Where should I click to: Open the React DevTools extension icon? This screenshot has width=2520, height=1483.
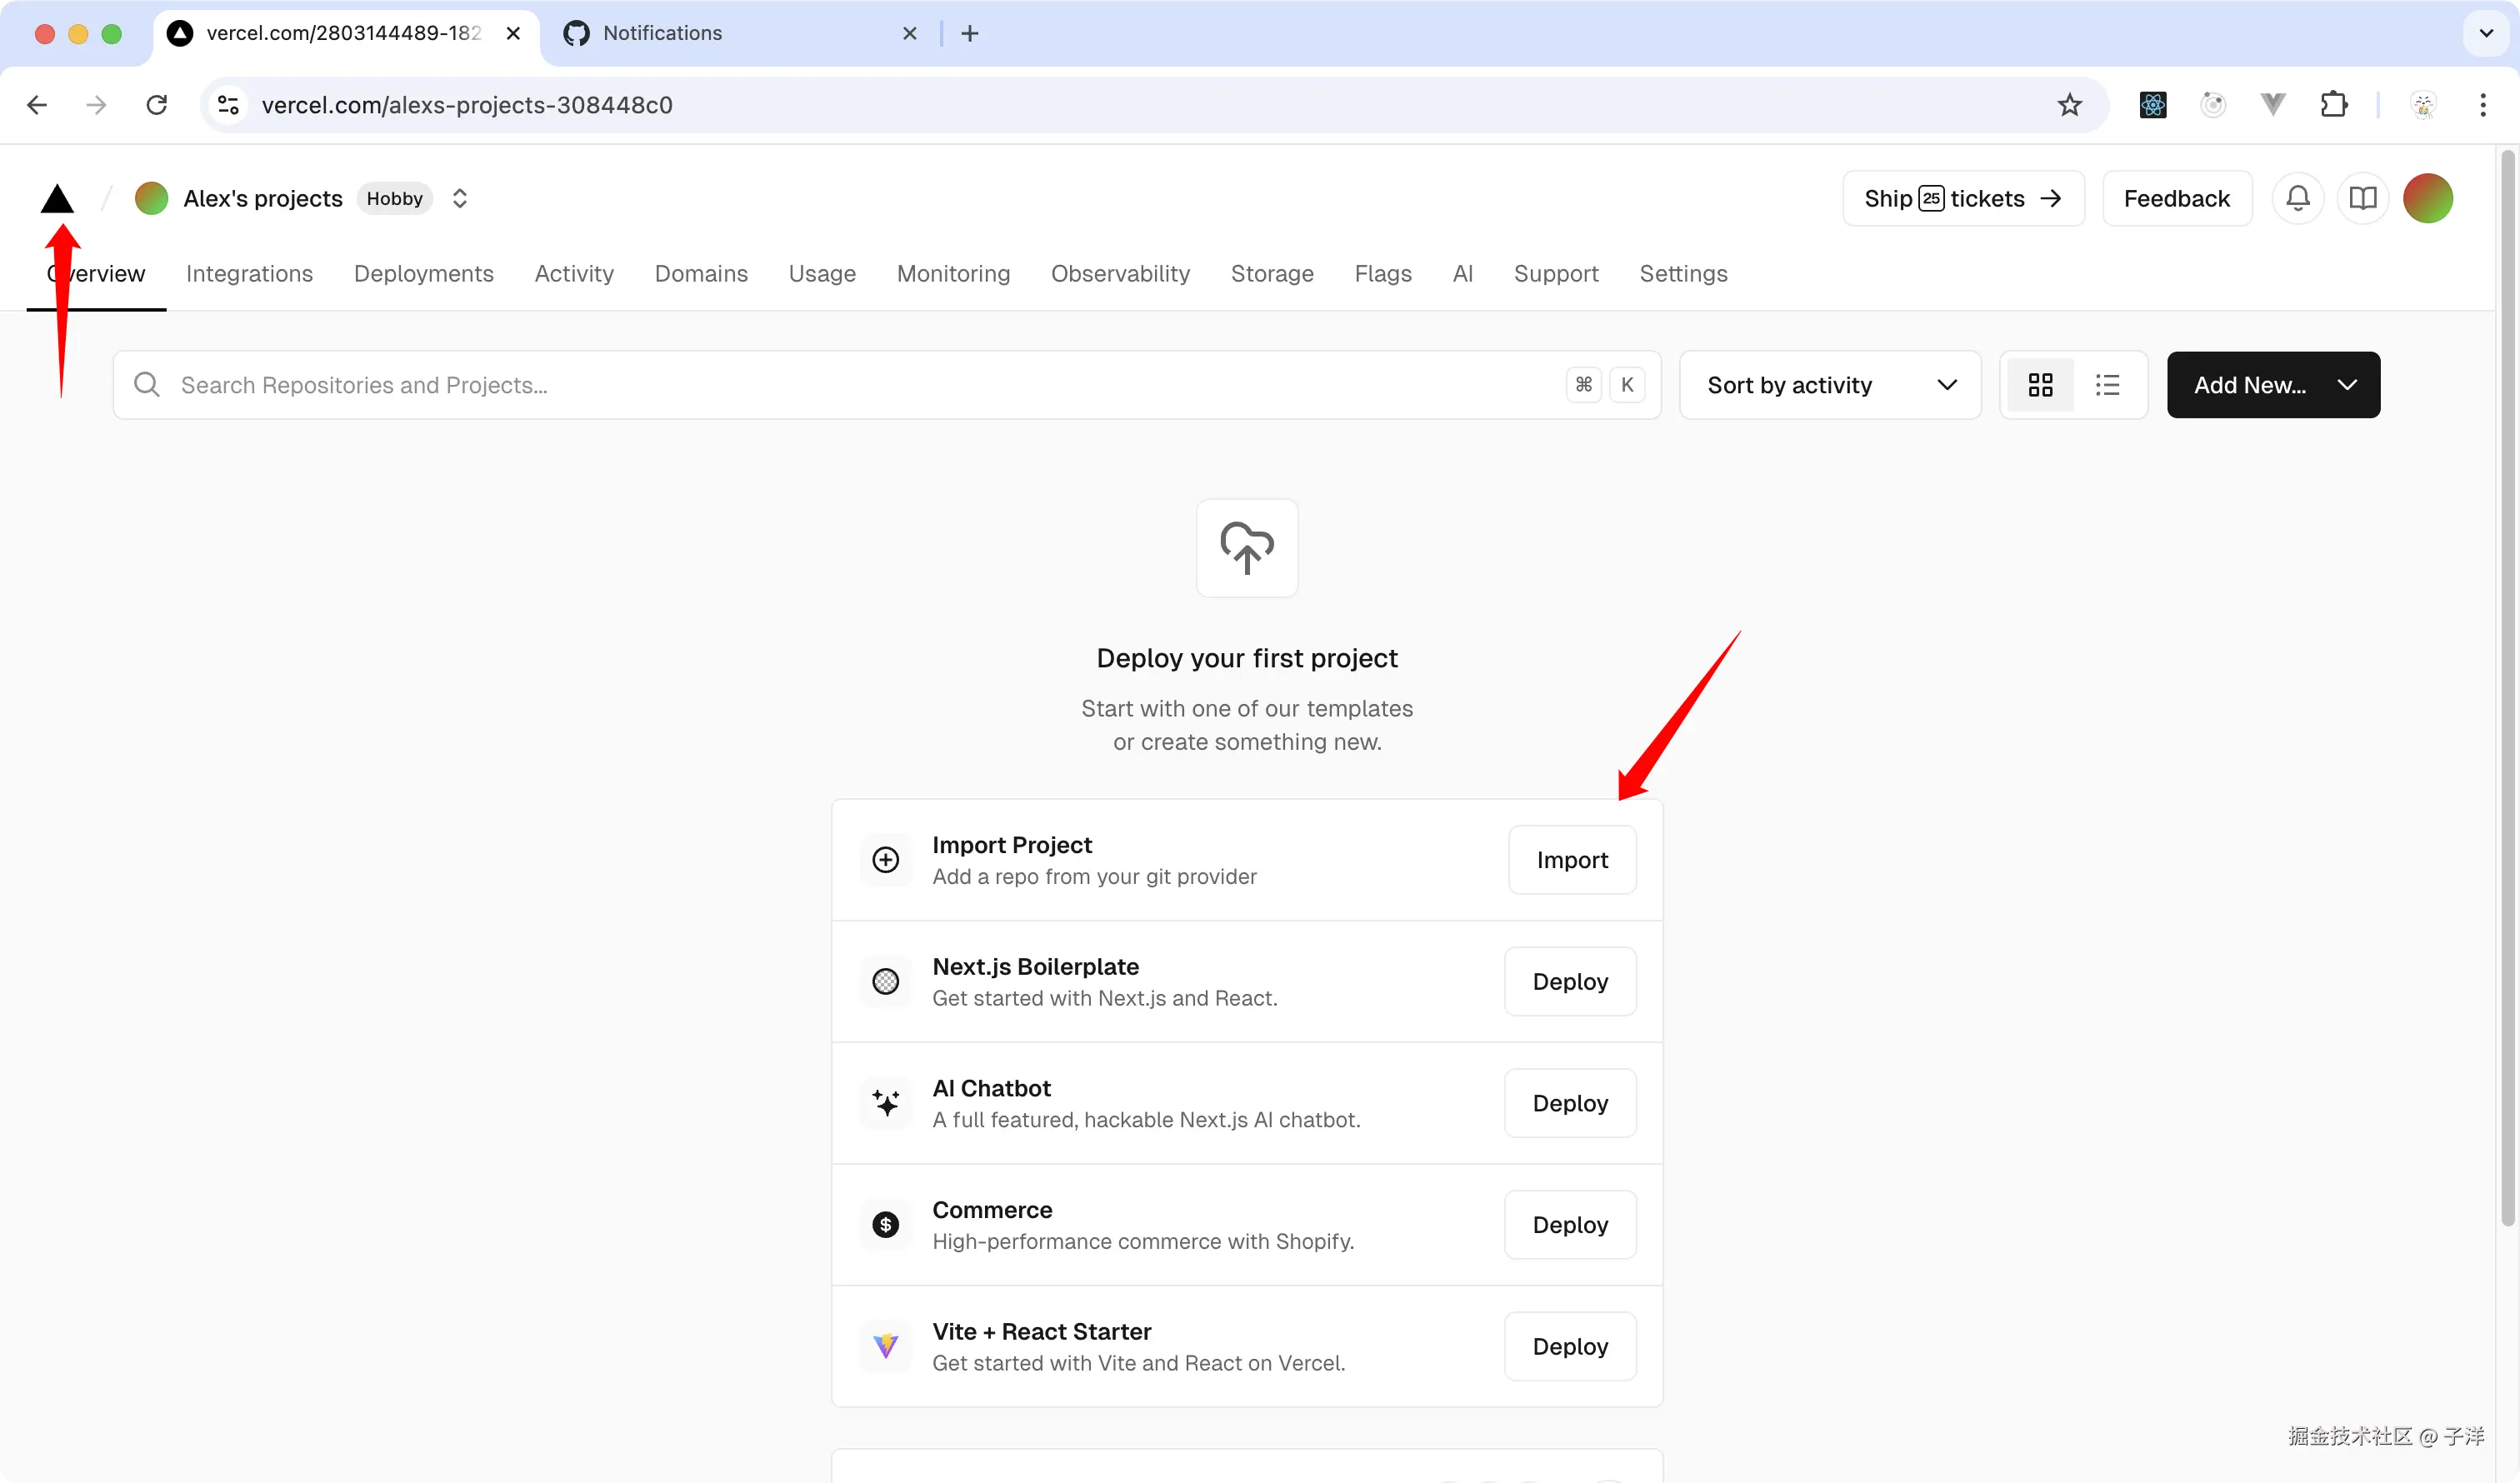pos(2152,105)
